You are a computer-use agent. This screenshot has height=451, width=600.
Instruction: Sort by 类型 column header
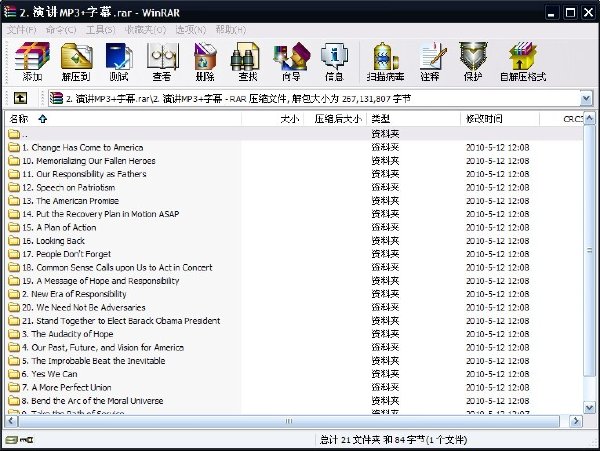point(414,119)
